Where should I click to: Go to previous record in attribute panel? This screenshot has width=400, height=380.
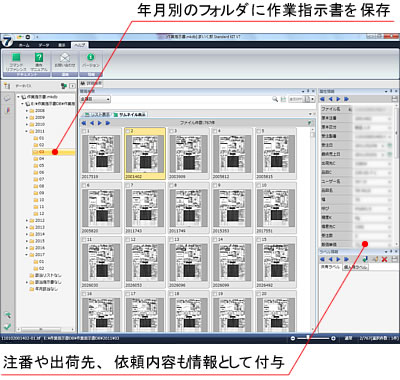pyautogui.click(x=330, y=99)
